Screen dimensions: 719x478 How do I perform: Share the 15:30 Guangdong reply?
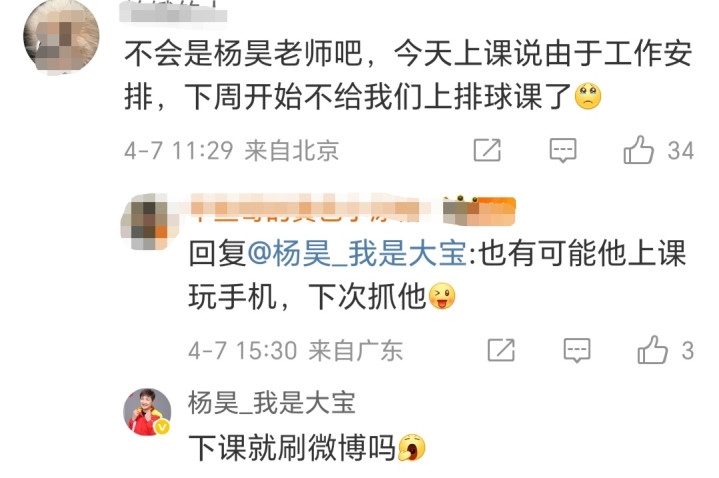pos(501,350)
